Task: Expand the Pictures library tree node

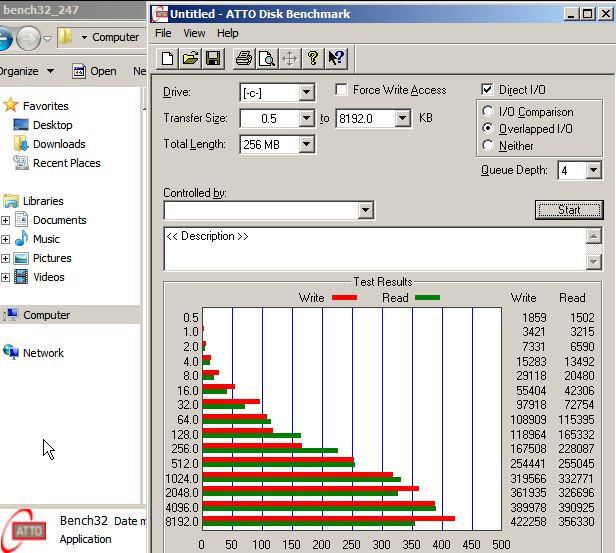Action: [x=5, y=258]
